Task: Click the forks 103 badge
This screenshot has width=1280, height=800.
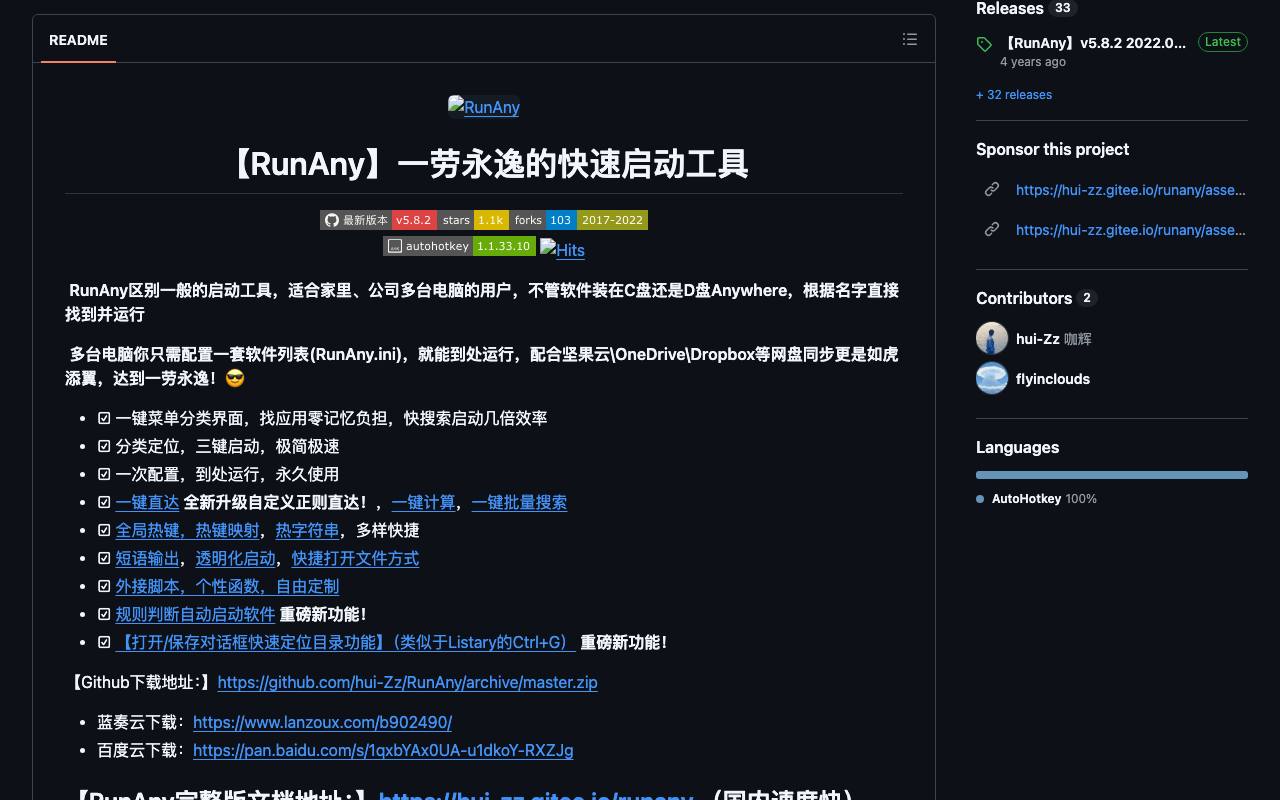Action: (x=543, y=220)
